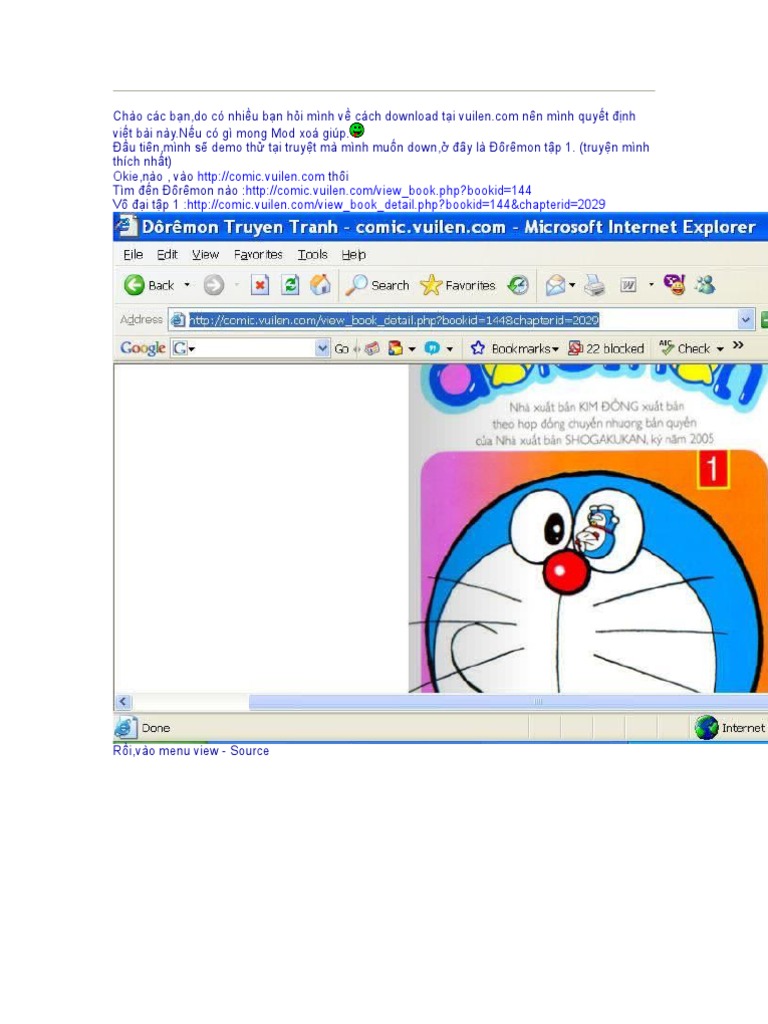
Task: Expand the Check spelling dropdown arrow
Action: pos(720,349)
